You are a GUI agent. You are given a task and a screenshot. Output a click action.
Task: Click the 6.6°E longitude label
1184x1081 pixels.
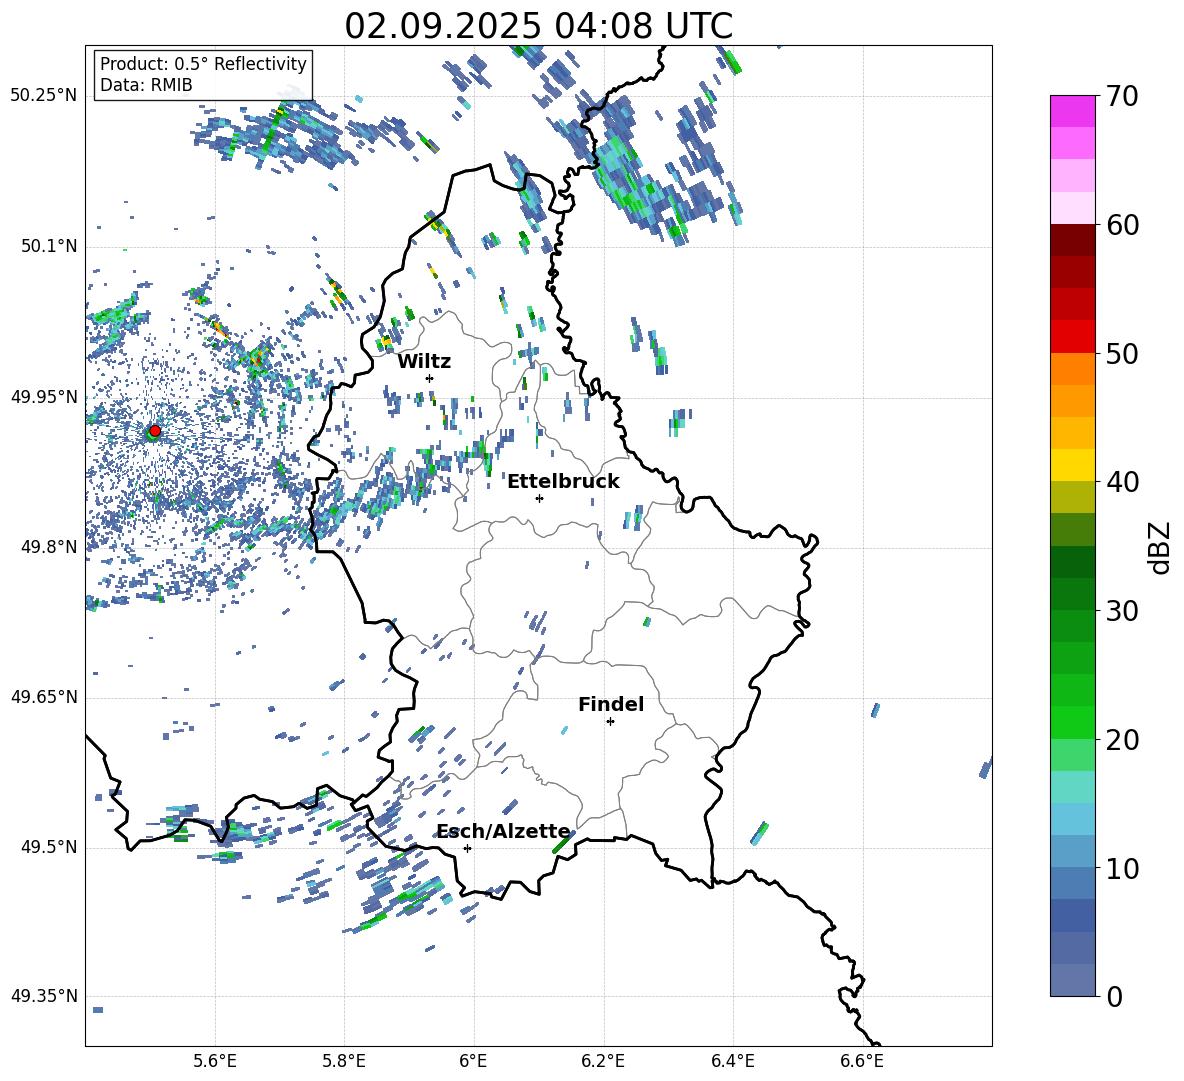(x=862, y=1061)
